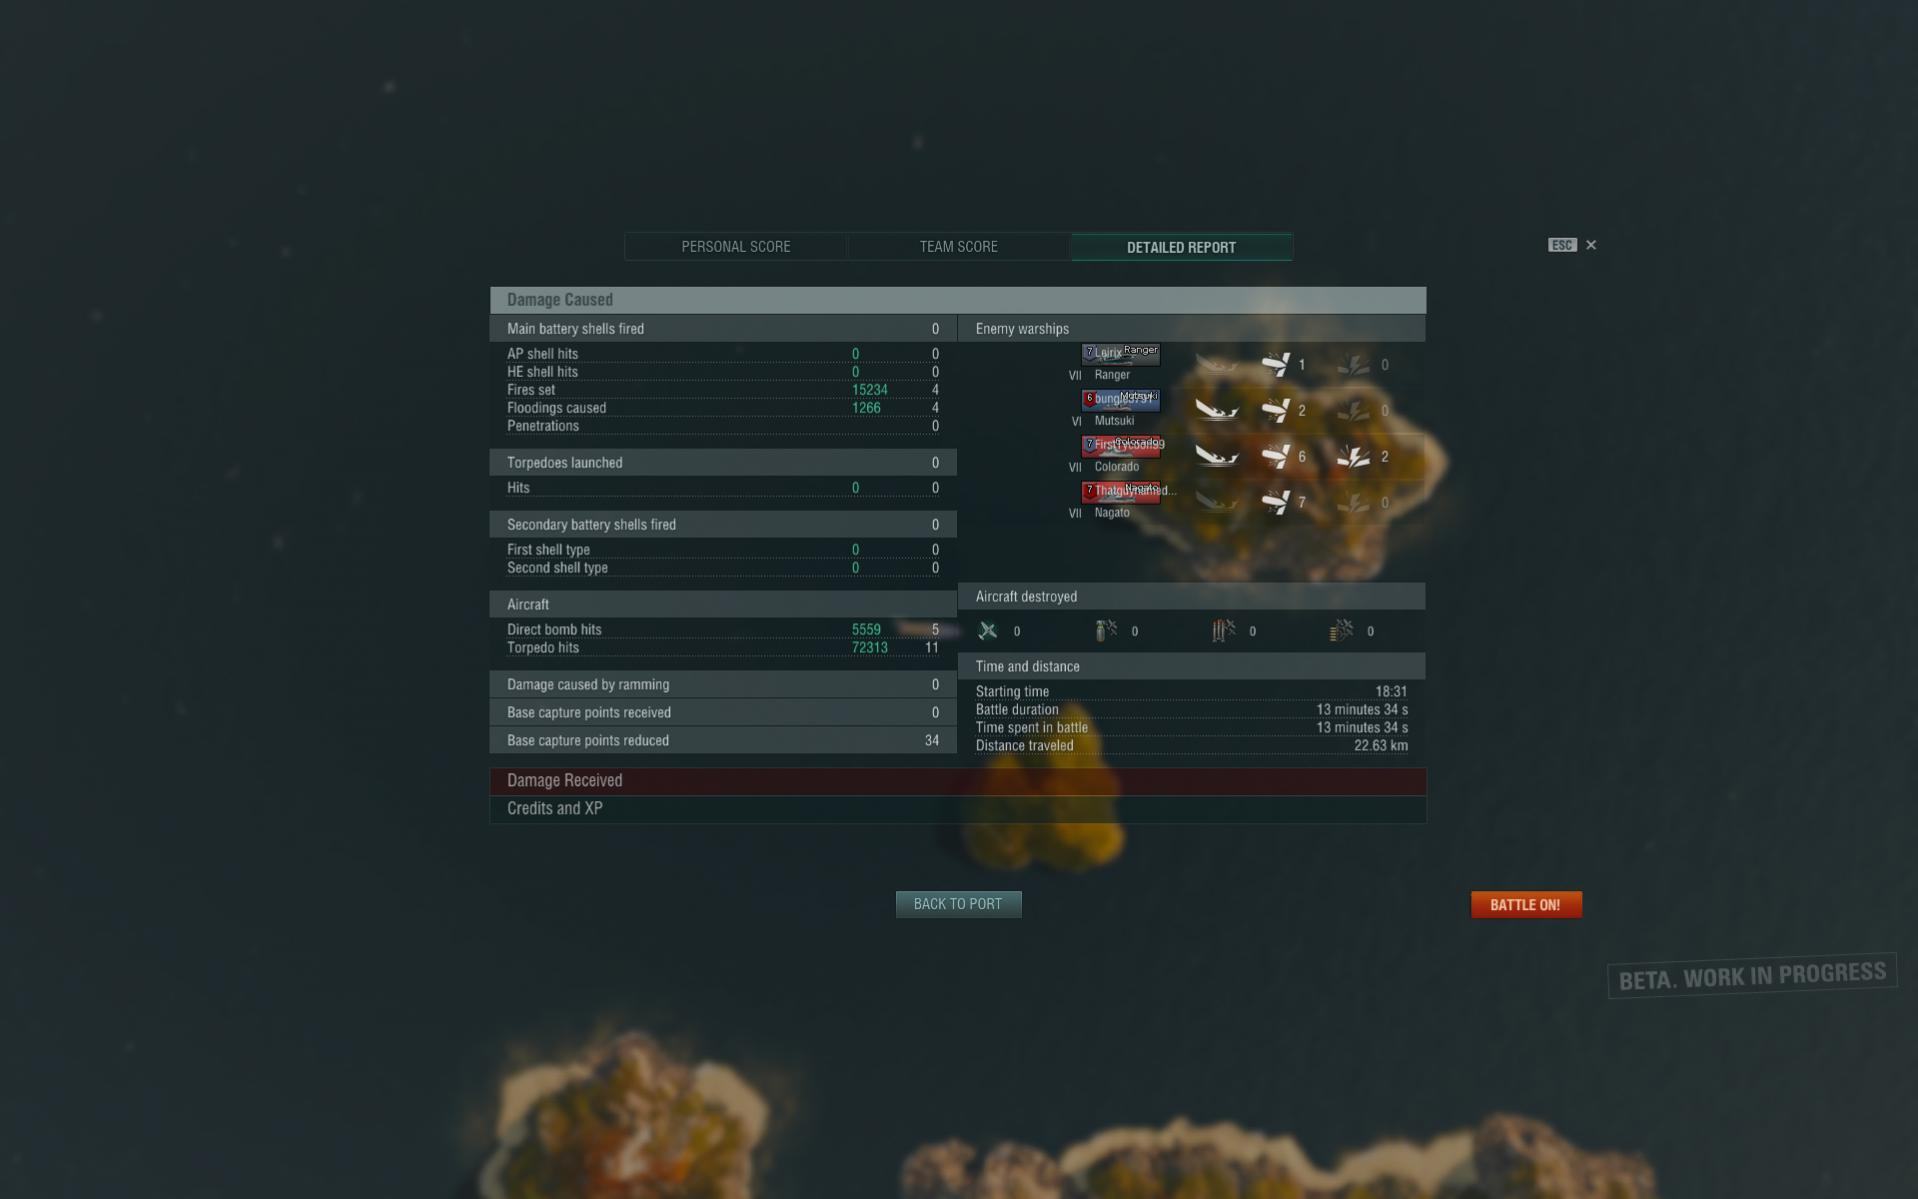
Task: Expand the Damage Received section
Action: click(958, 781)
